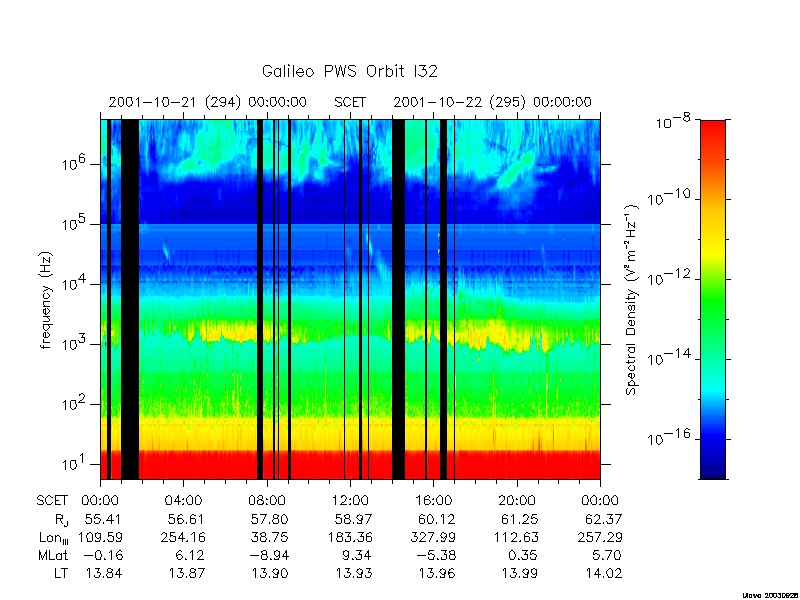Image resolution: width=800 pixels, height=600 pixels.
Task: Click the RJ value '60.12'
Action: point(437,519)
